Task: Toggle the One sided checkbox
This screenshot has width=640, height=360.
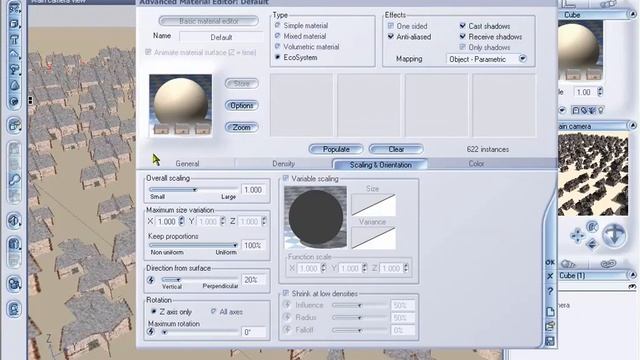Action: (x=391, y=26)
